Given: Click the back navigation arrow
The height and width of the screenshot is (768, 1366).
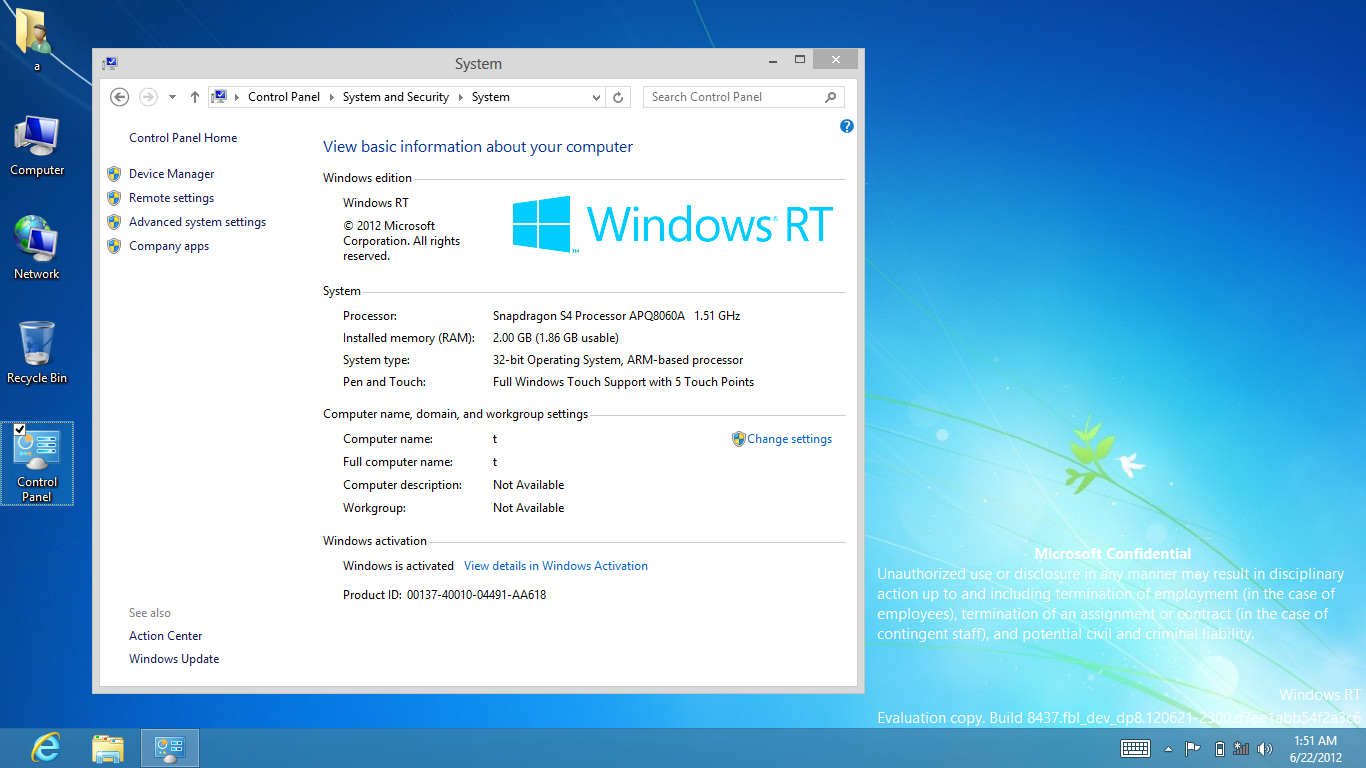Looking at the screenshot, I should point(120,97).
